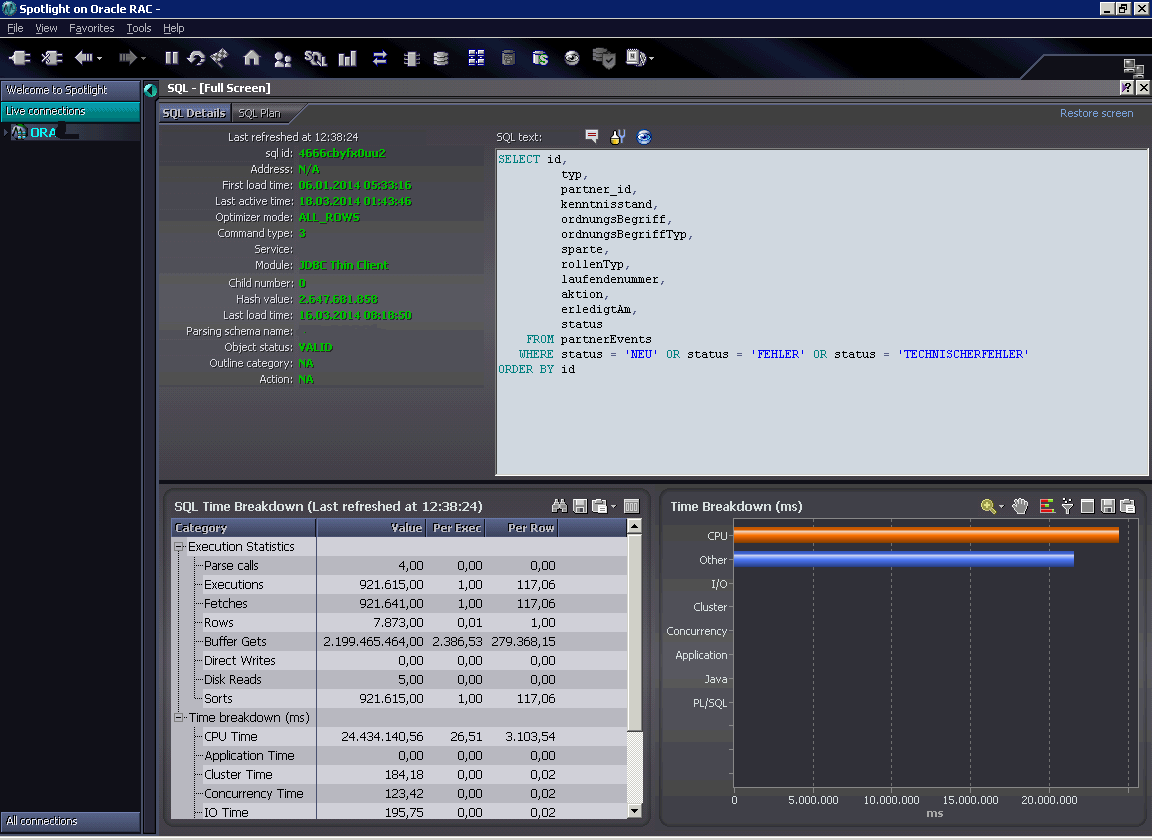Select Welcome to Spotlight pane header
Screen dimensions: 1152x840
(x=71, y=90)
